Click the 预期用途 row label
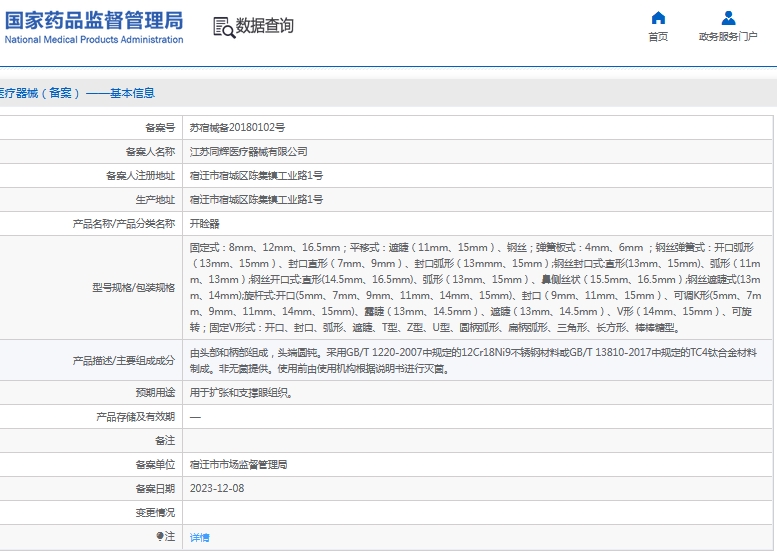Image resolution: width=777 pixels, height=557 pixels. pyautogui.click(x=155, y=393)
